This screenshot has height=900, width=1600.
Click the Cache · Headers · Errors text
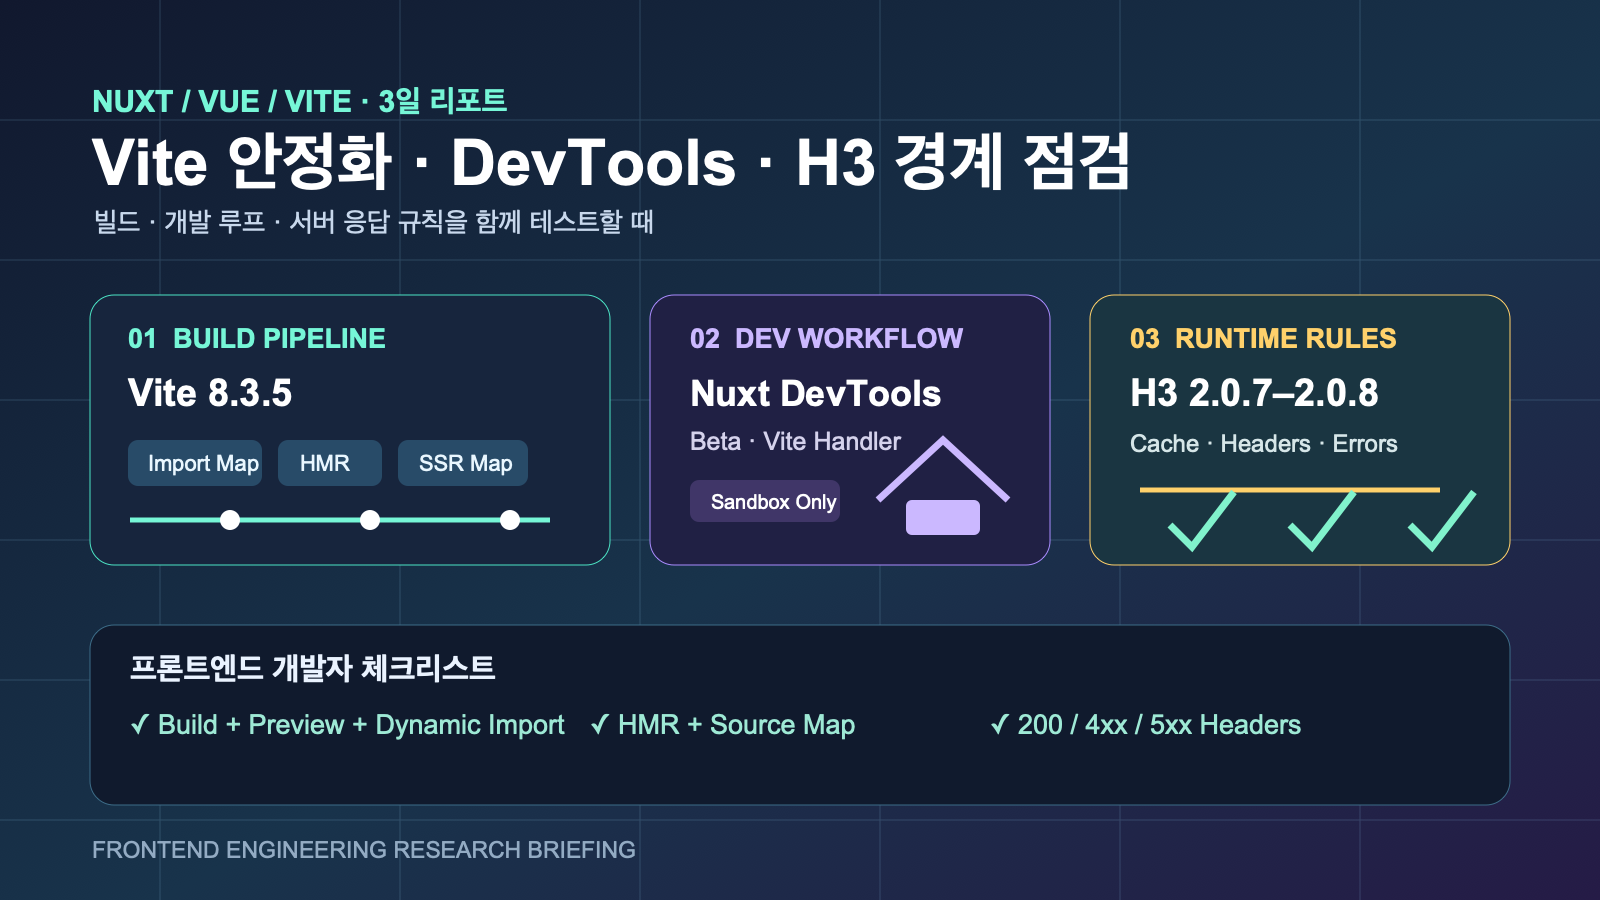pyautogui.click(x=1264, y=443)
